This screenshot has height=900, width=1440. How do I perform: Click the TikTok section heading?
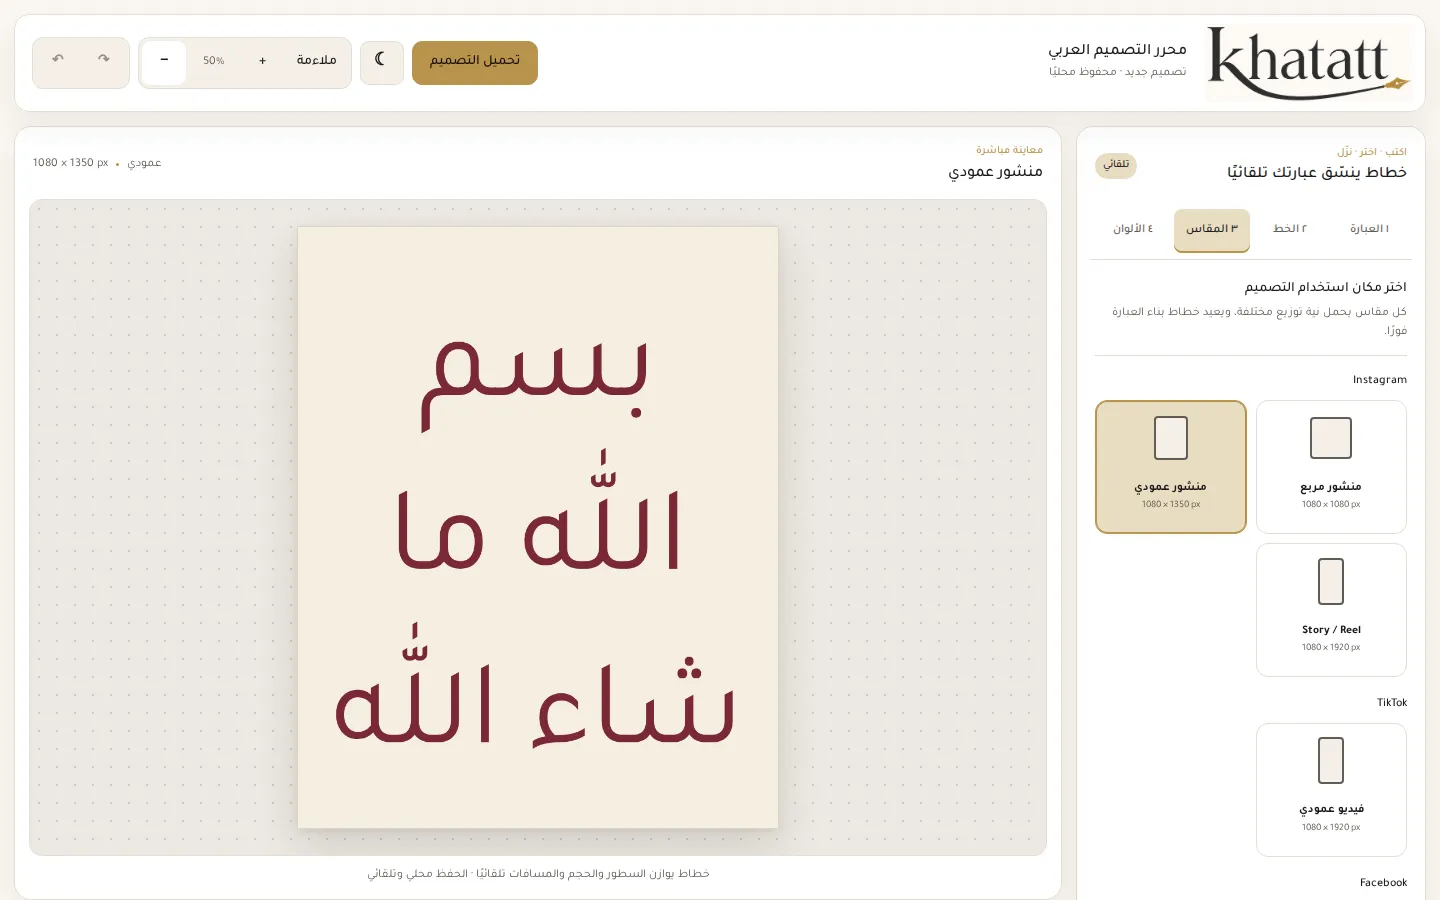1392,703
